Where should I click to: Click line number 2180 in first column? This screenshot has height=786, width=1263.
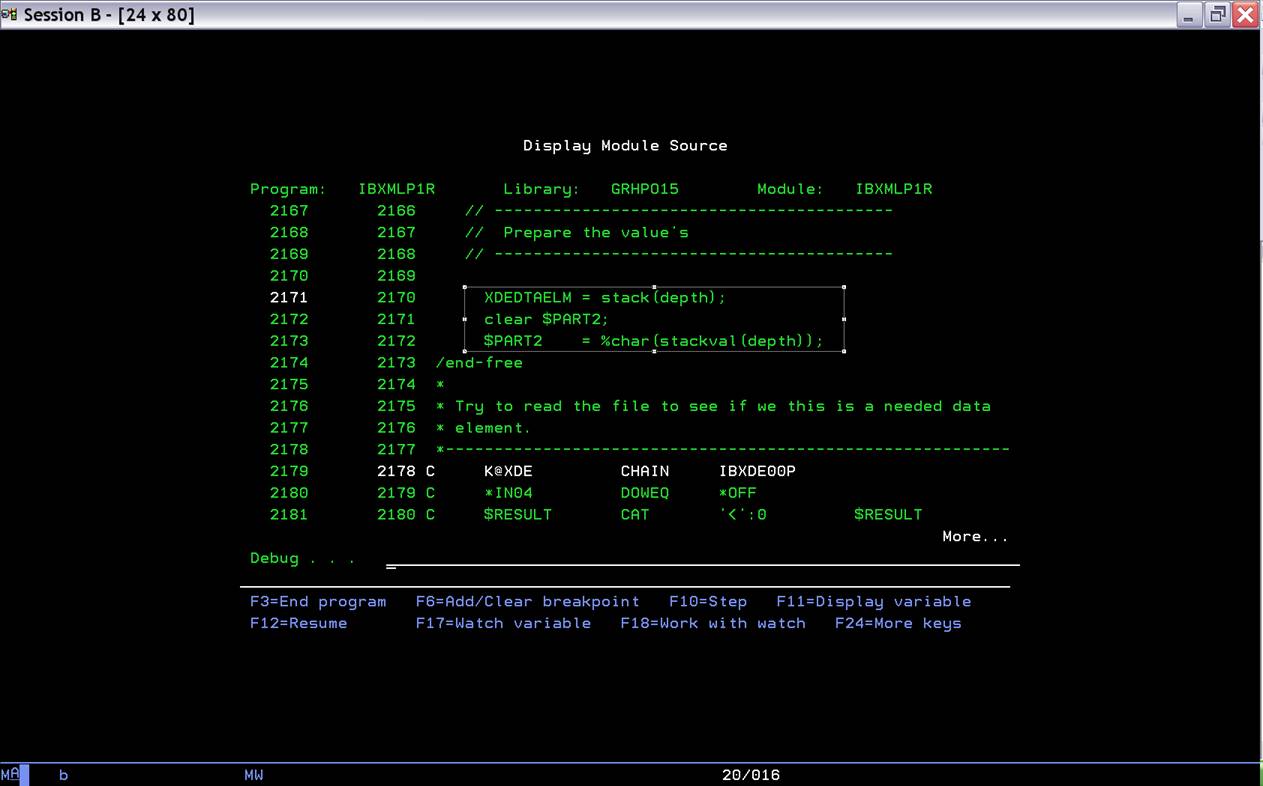[x=289, y=493]
